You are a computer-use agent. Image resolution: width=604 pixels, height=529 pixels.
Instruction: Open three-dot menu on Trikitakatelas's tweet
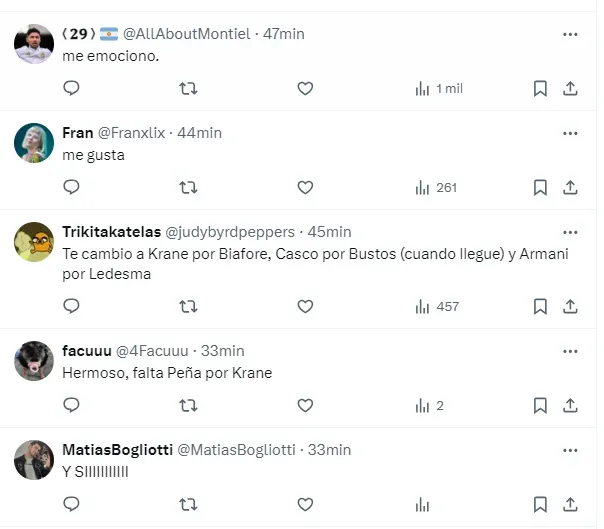570,232
